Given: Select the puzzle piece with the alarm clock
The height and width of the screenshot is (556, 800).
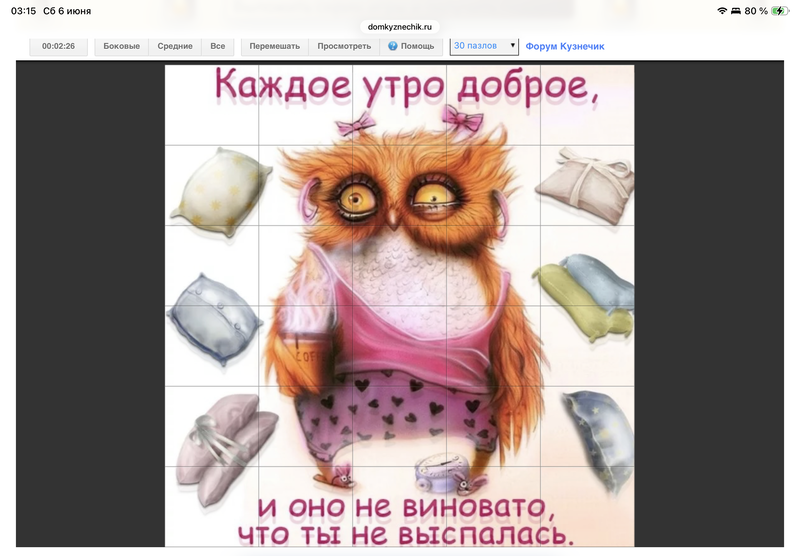Looking at the screenshot, I should pos(399,507).
